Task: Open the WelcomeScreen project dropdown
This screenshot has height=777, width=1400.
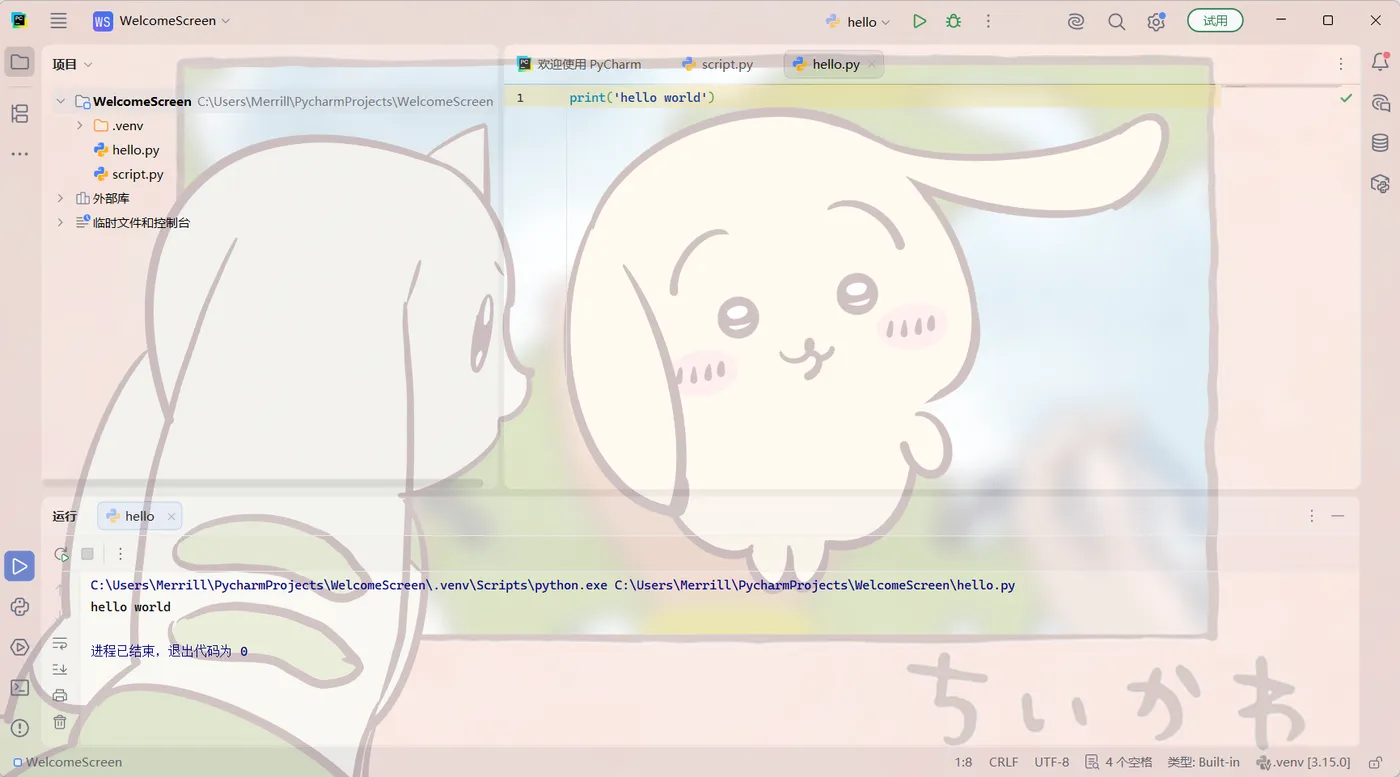Action: pos(162,21)
